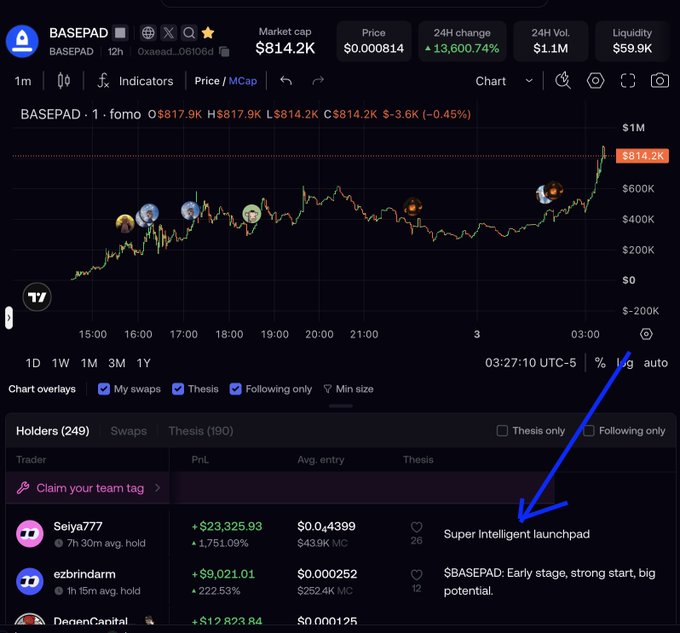Click the Min size filter icon
Image resolution: width=680 pixels, height=633 pixels.
coord(328,389)
